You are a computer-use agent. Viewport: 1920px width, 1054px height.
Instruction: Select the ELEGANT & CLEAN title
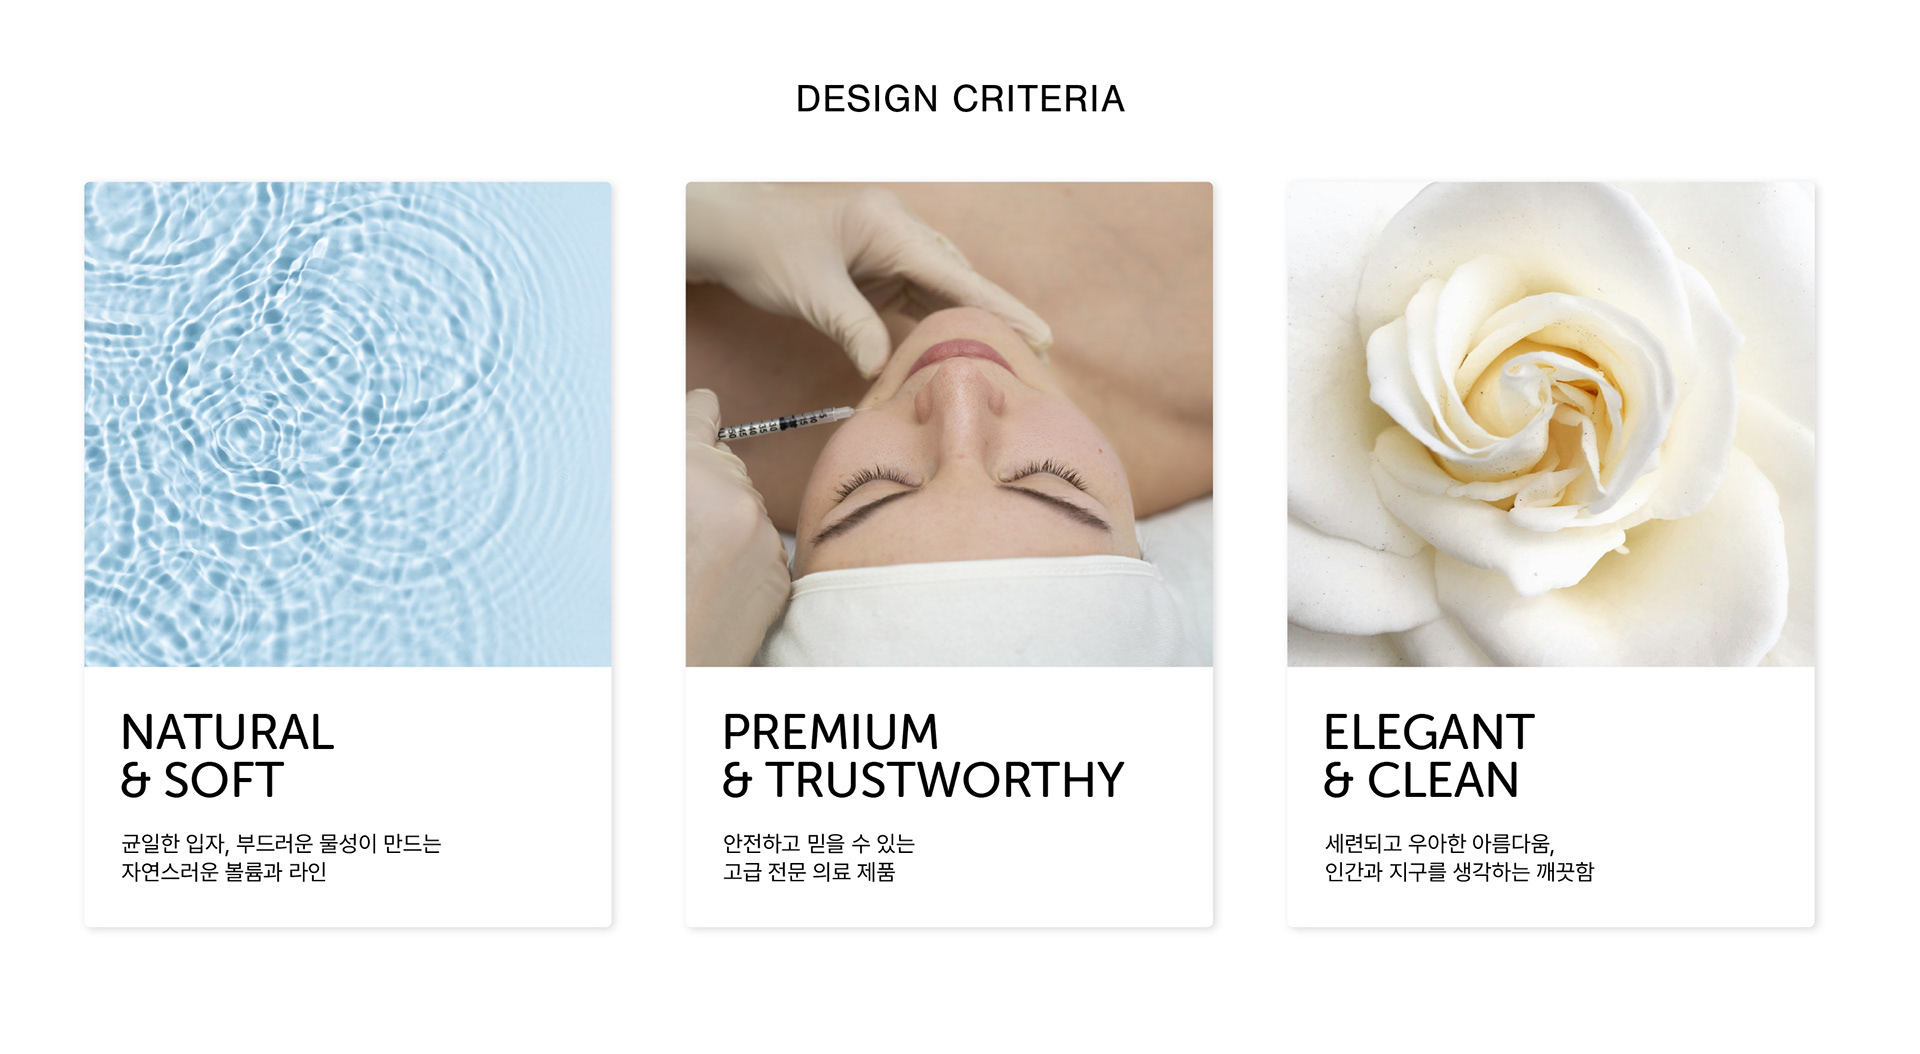point(1429,756)
